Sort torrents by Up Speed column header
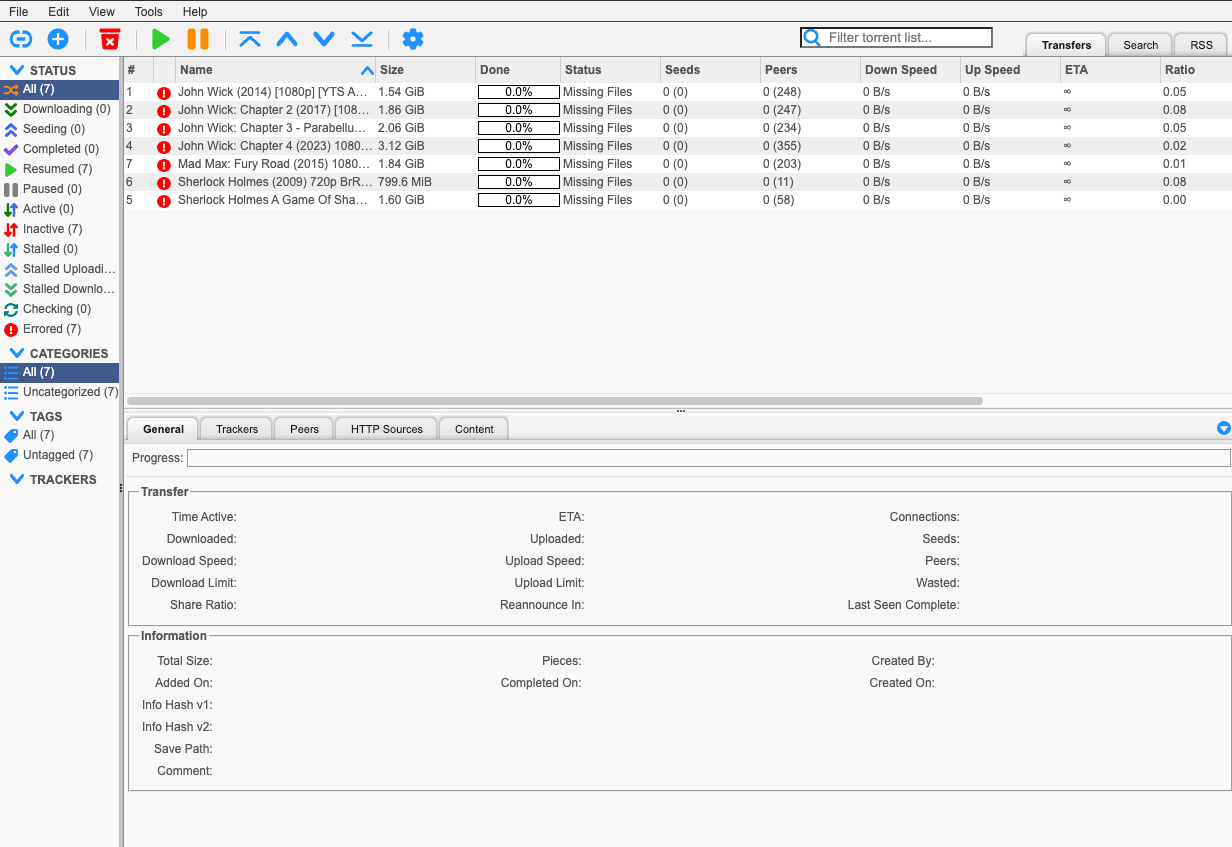The image size is (1232, 847). point(1010,70)
